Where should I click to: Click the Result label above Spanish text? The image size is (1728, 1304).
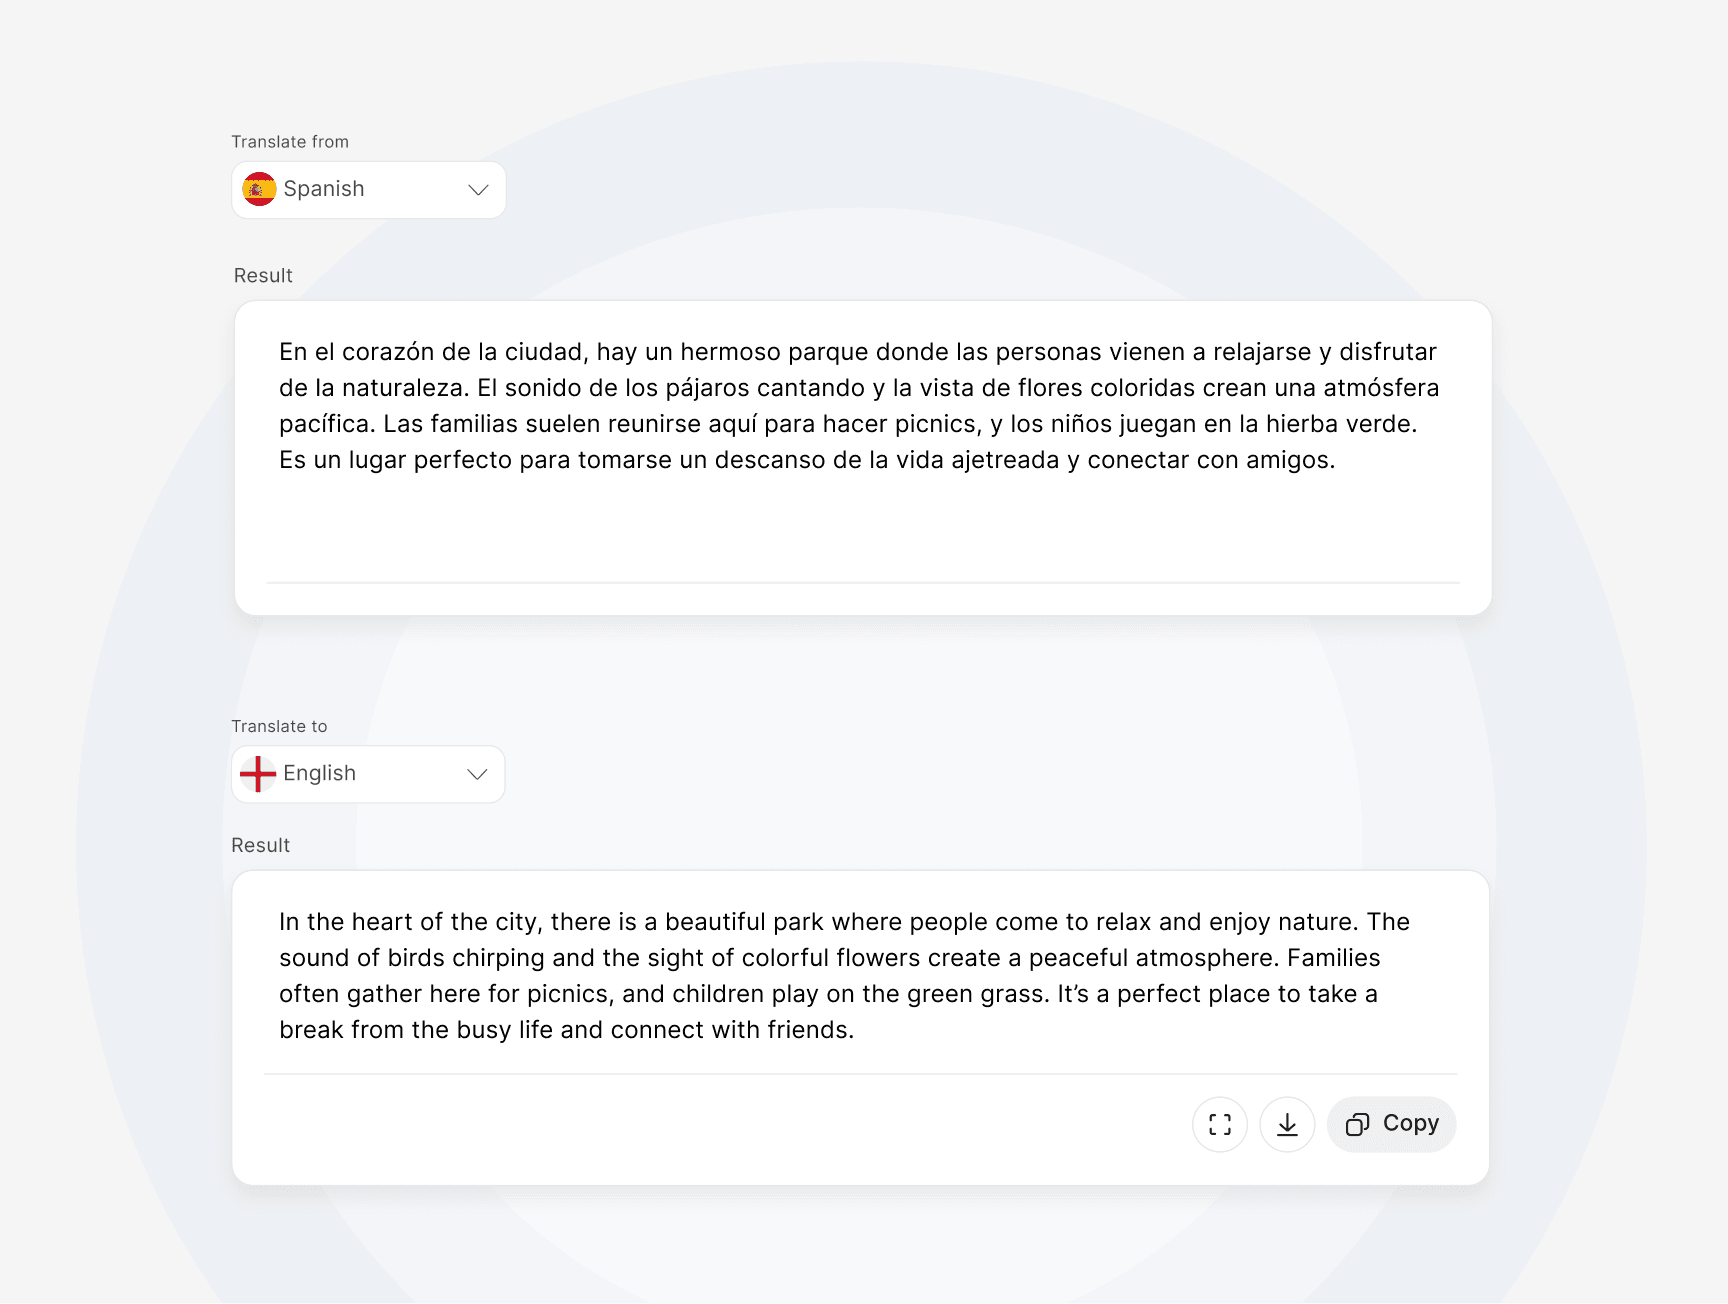(x=263, y=276)
